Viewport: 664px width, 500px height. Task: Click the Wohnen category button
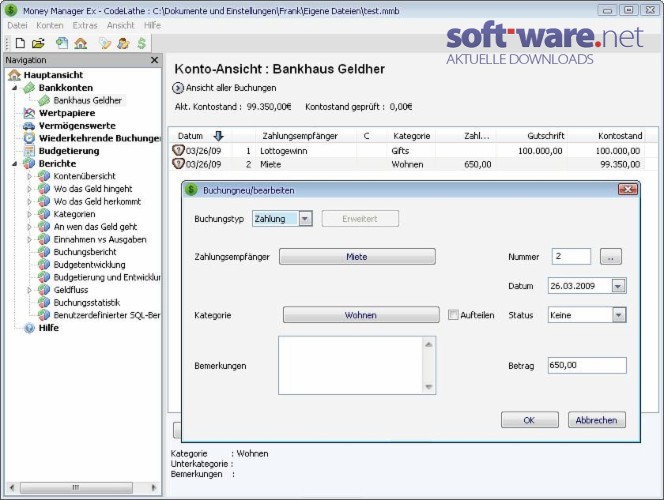[361, 315]
